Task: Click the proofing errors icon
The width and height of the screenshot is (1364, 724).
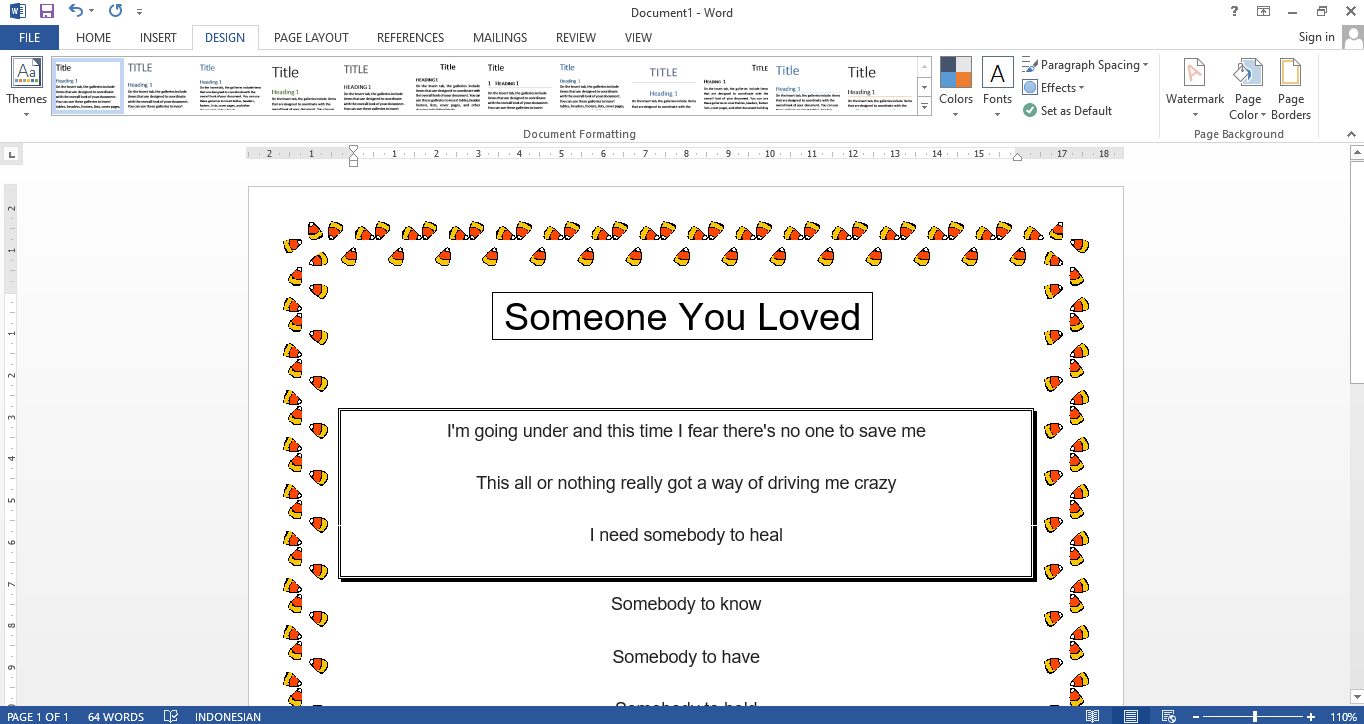Action: (171, 716)
